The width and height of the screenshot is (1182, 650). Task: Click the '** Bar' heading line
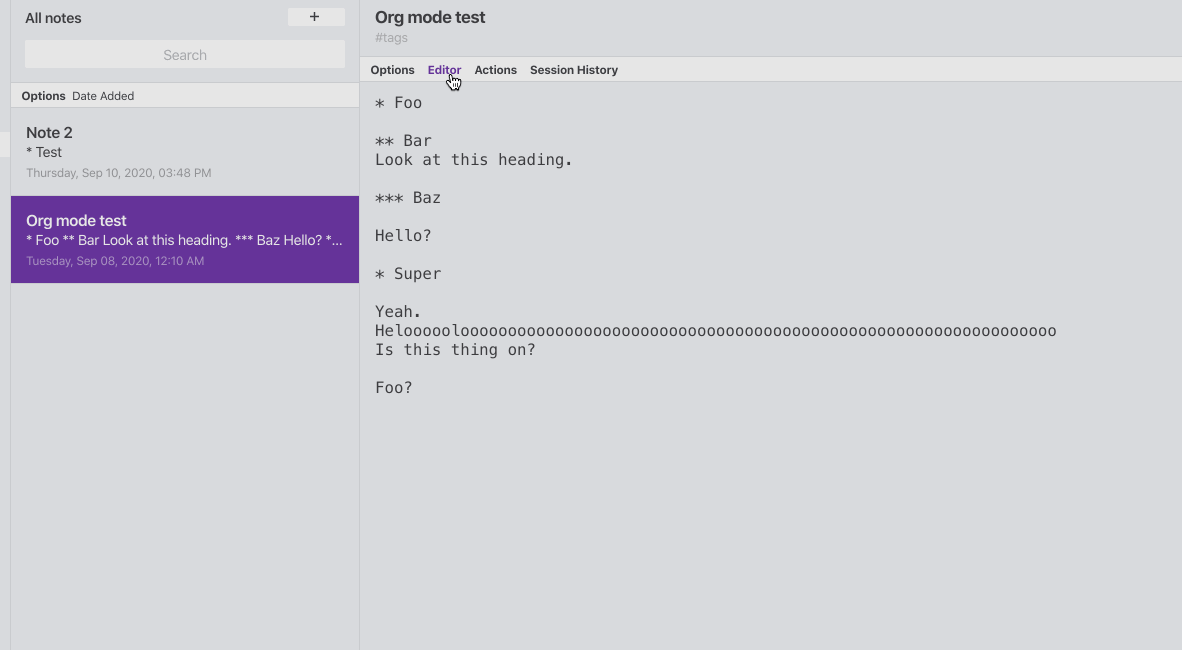(x=403, y=141)
